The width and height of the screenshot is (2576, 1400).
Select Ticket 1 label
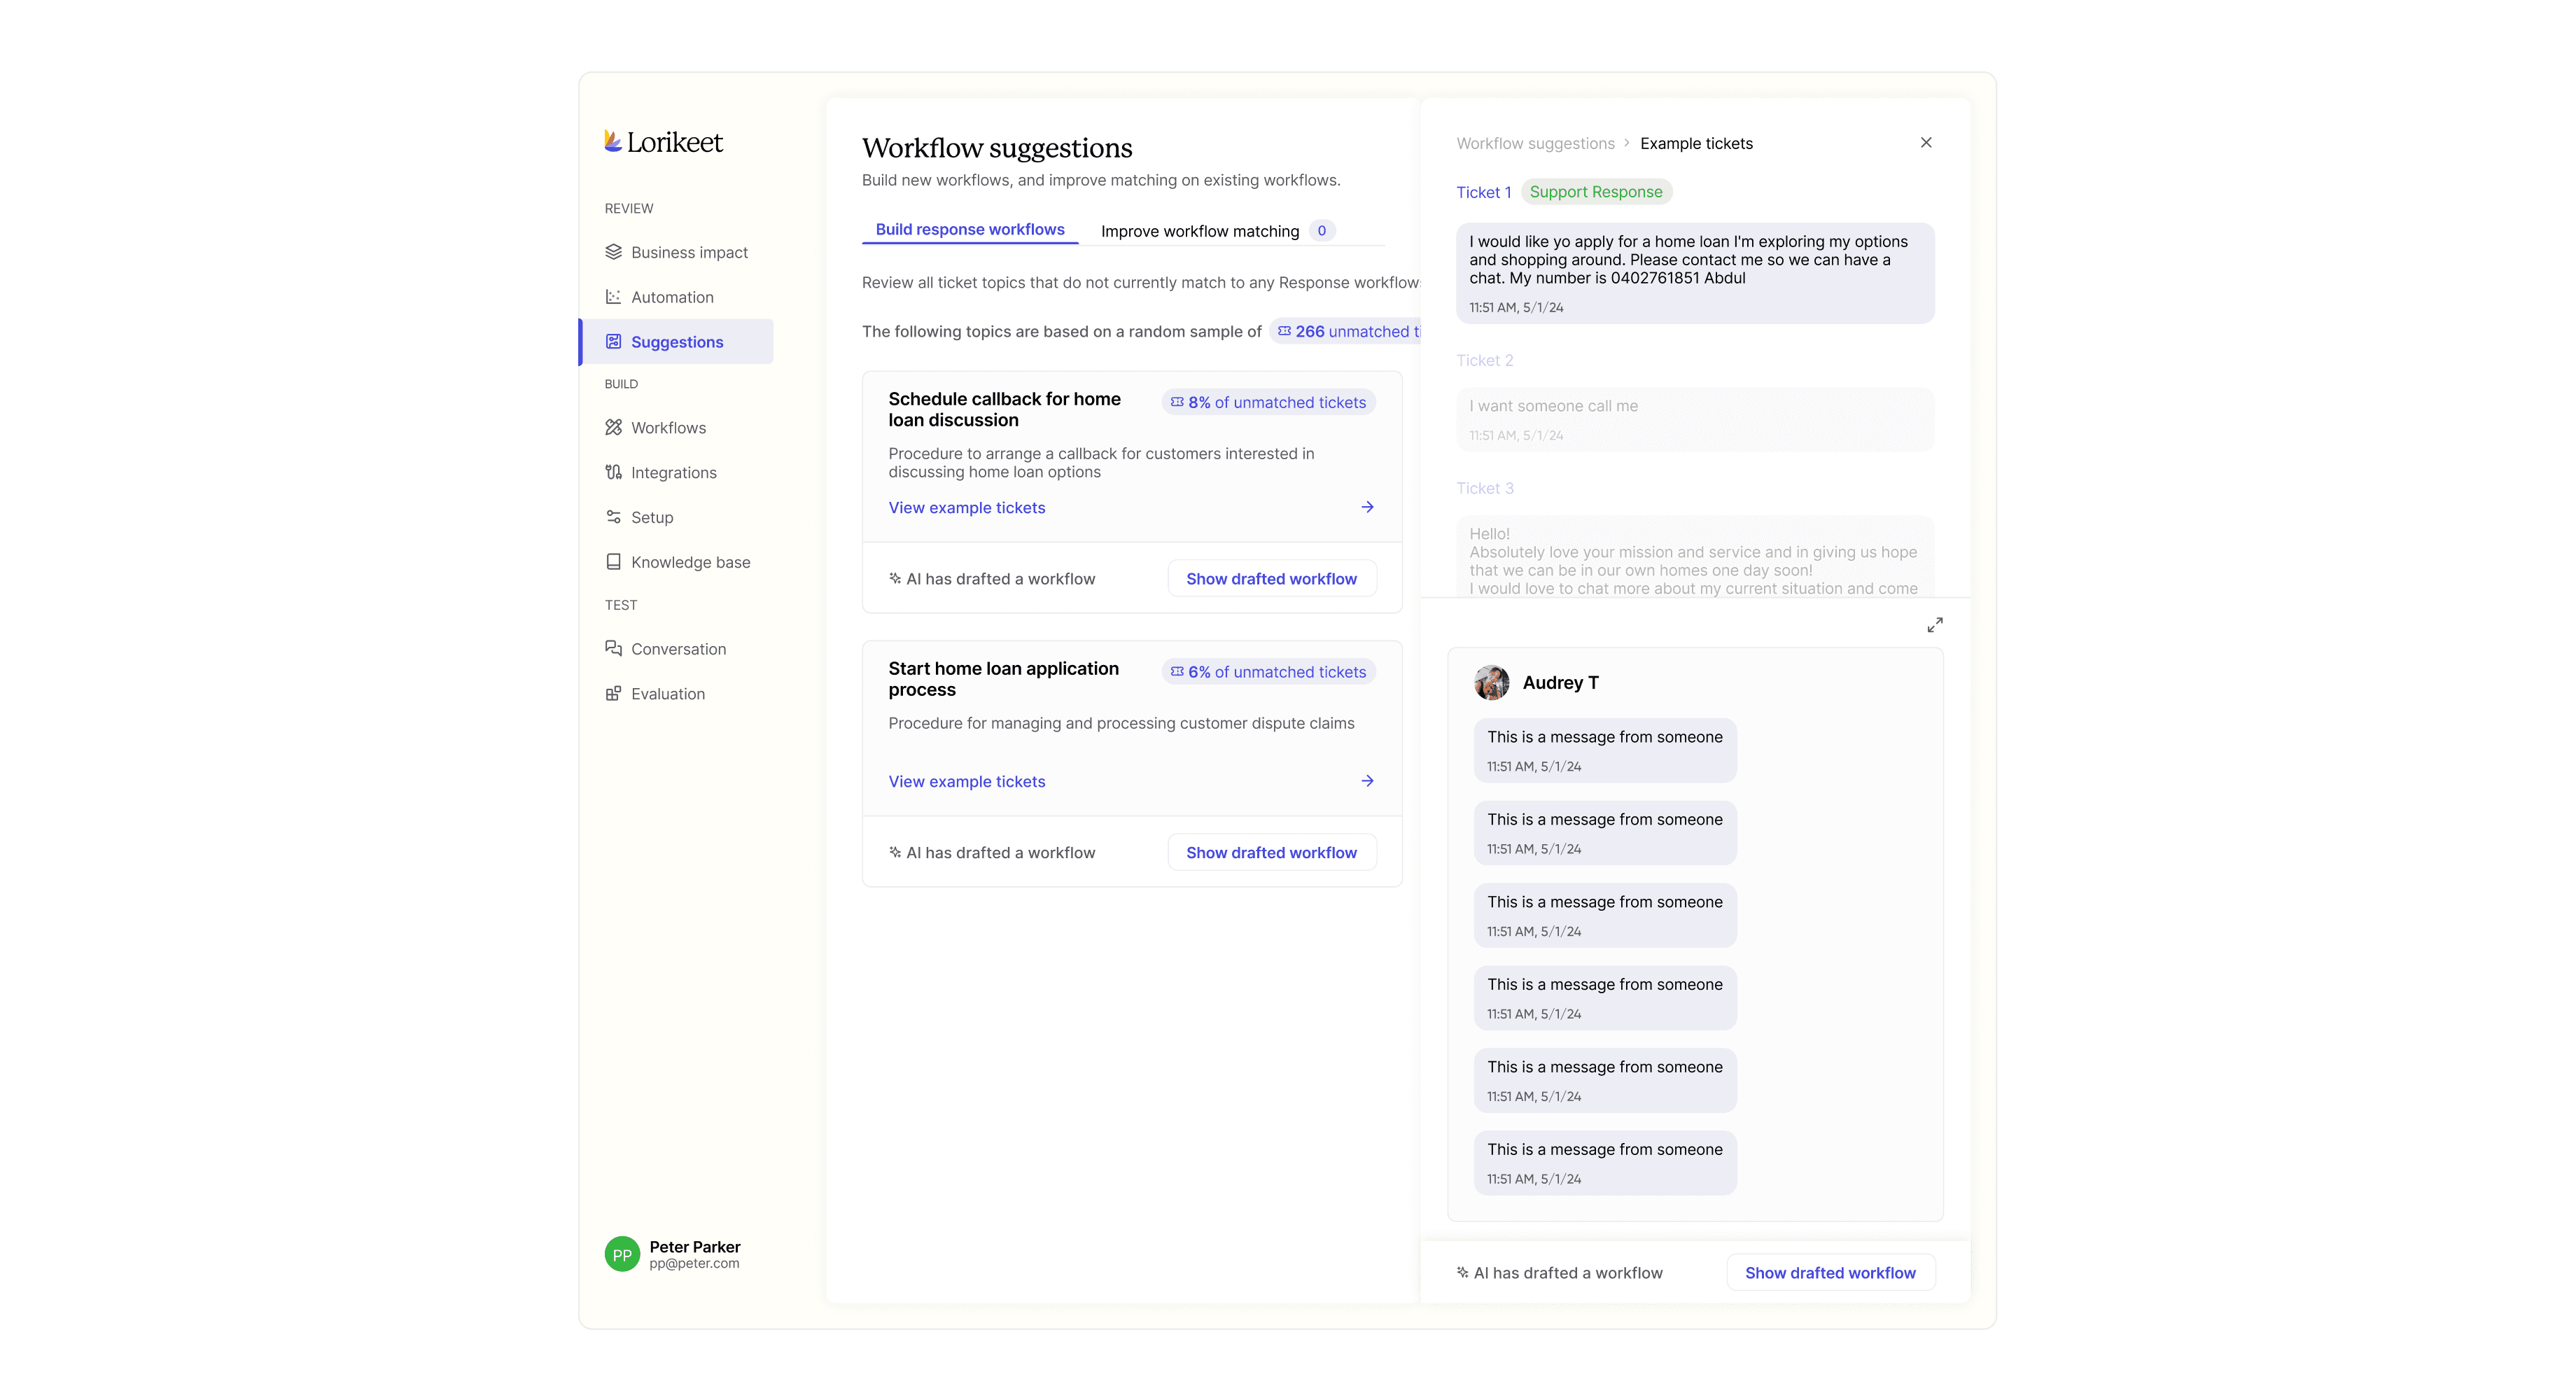tap(1483, 192)
